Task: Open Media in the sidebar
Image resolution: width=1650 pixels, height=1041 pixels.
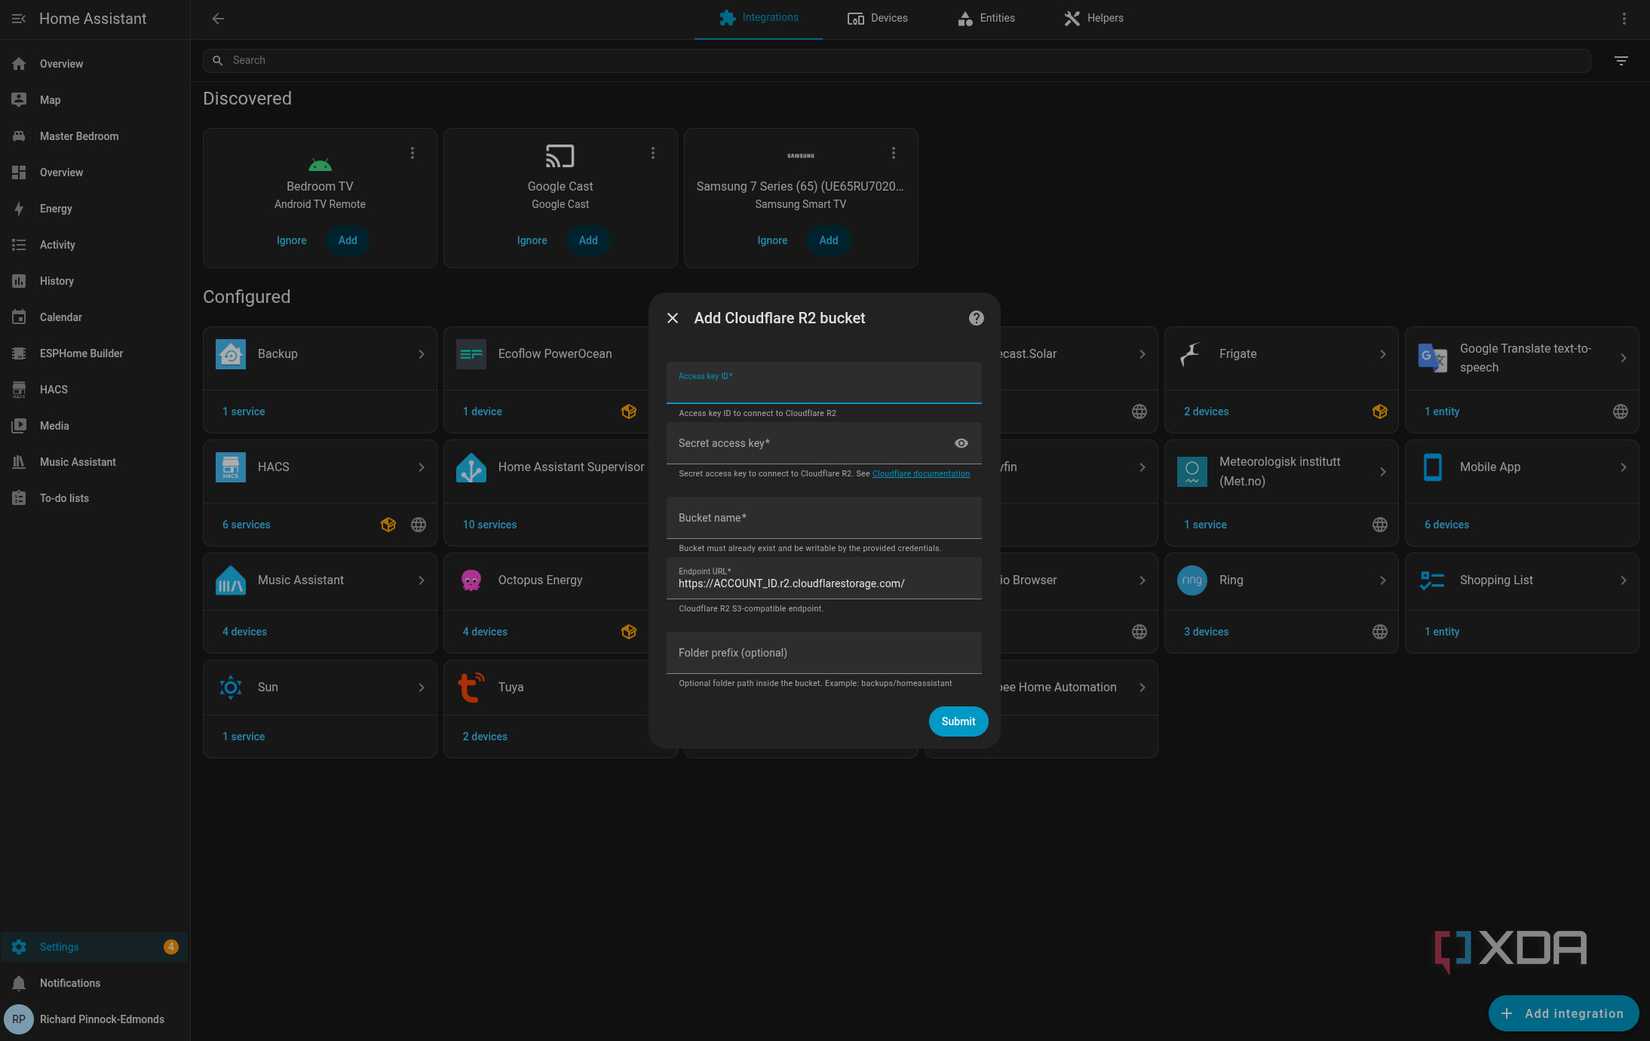Action: click(95, 426)
